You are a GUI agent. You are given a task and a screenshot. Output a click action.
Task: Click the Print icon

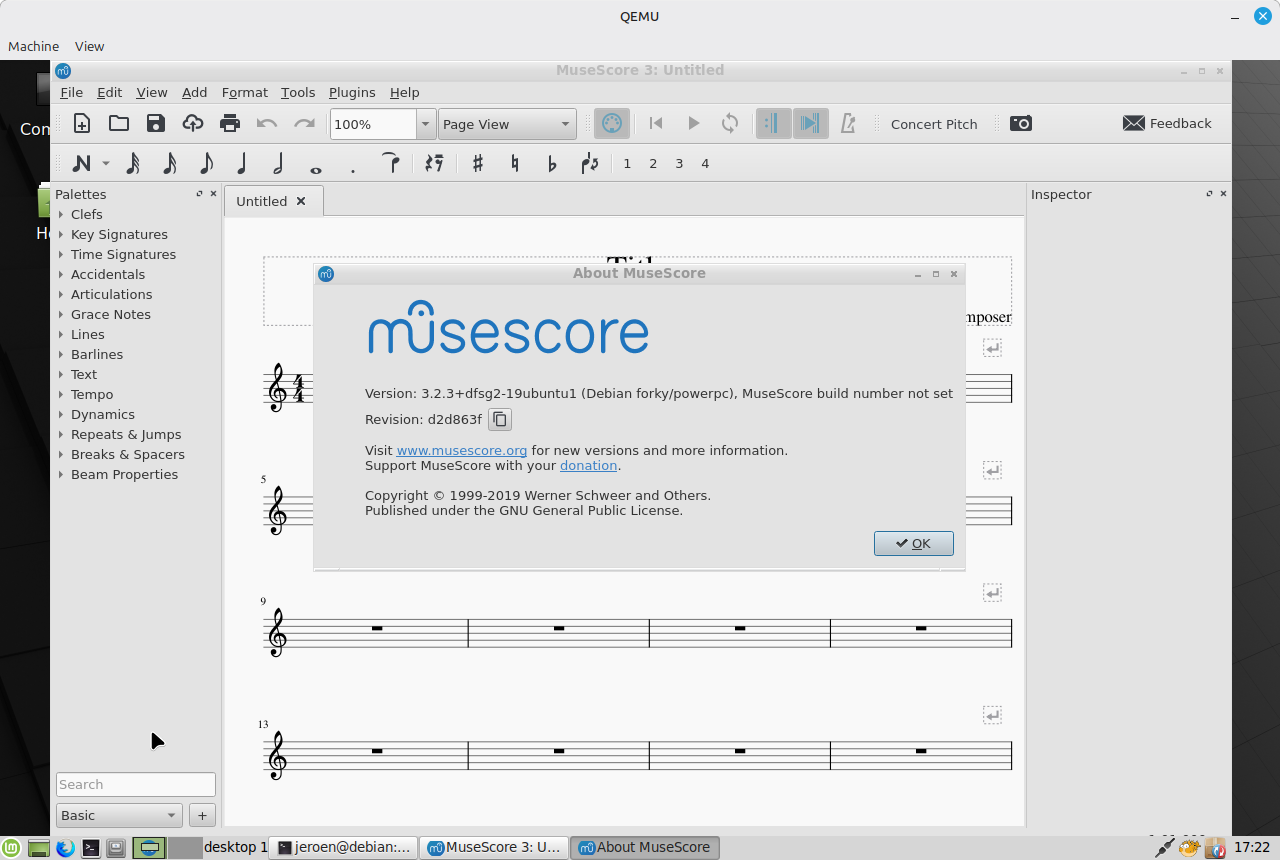click(230, 124)
